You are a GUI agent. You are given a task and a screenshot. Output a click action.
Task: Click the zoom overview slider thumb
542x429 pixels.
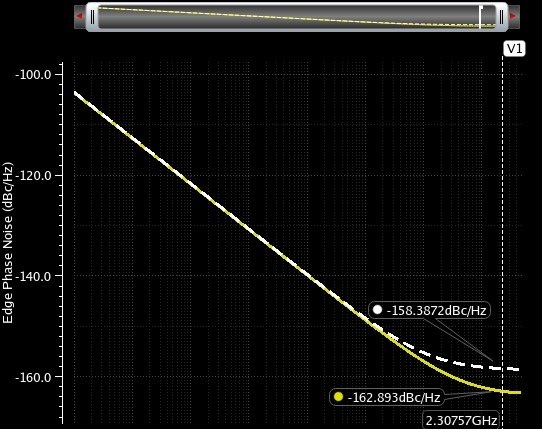point(297,17)
